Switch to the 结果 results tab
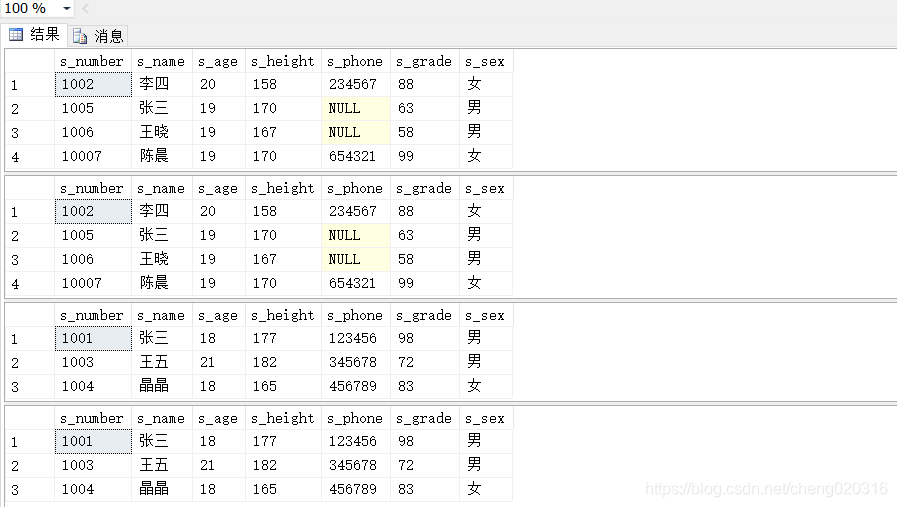Image resolution: width=897 pixels, height=507 pixels. pyautogui.click(x=34, y=35)
